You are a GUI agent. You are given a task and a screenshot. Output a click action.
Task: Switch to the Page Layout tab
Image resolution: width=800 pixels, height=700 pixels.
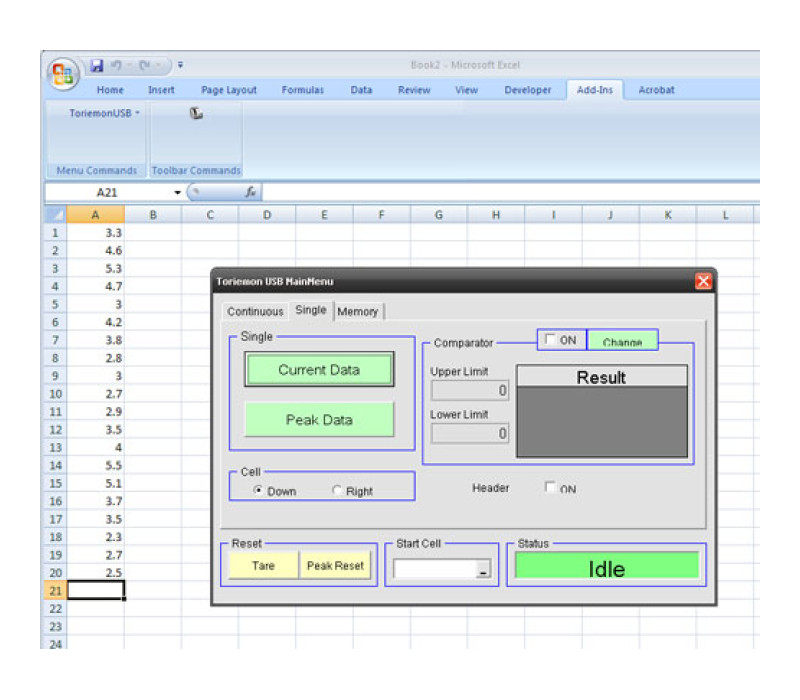tap(229, 90)
